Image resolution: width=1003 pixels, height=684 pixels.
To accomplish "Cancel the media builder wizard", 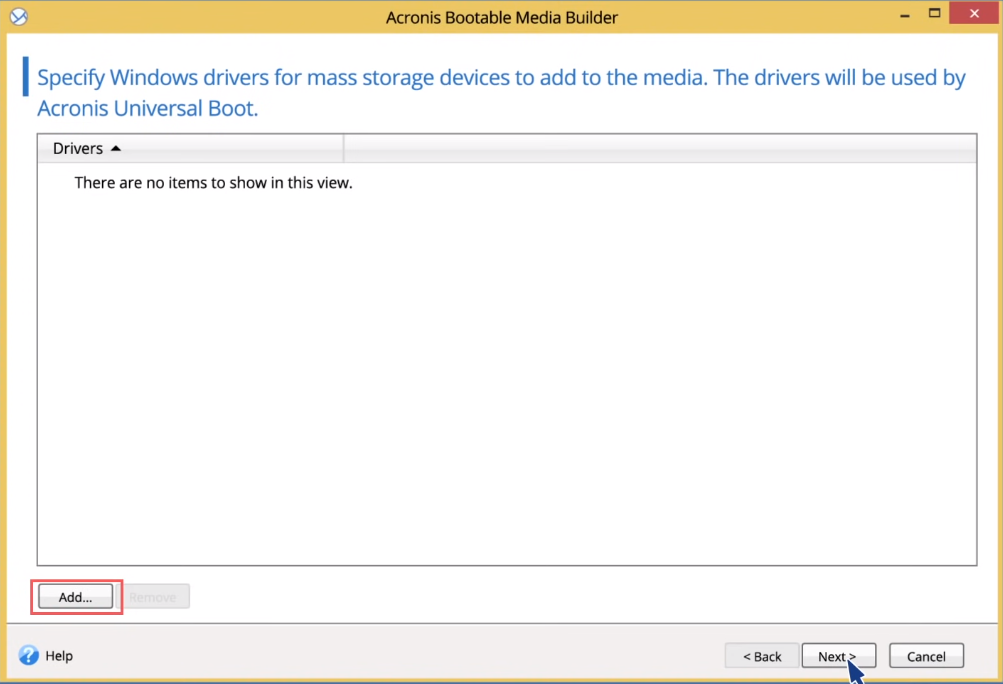I will (x=926, y=656).
